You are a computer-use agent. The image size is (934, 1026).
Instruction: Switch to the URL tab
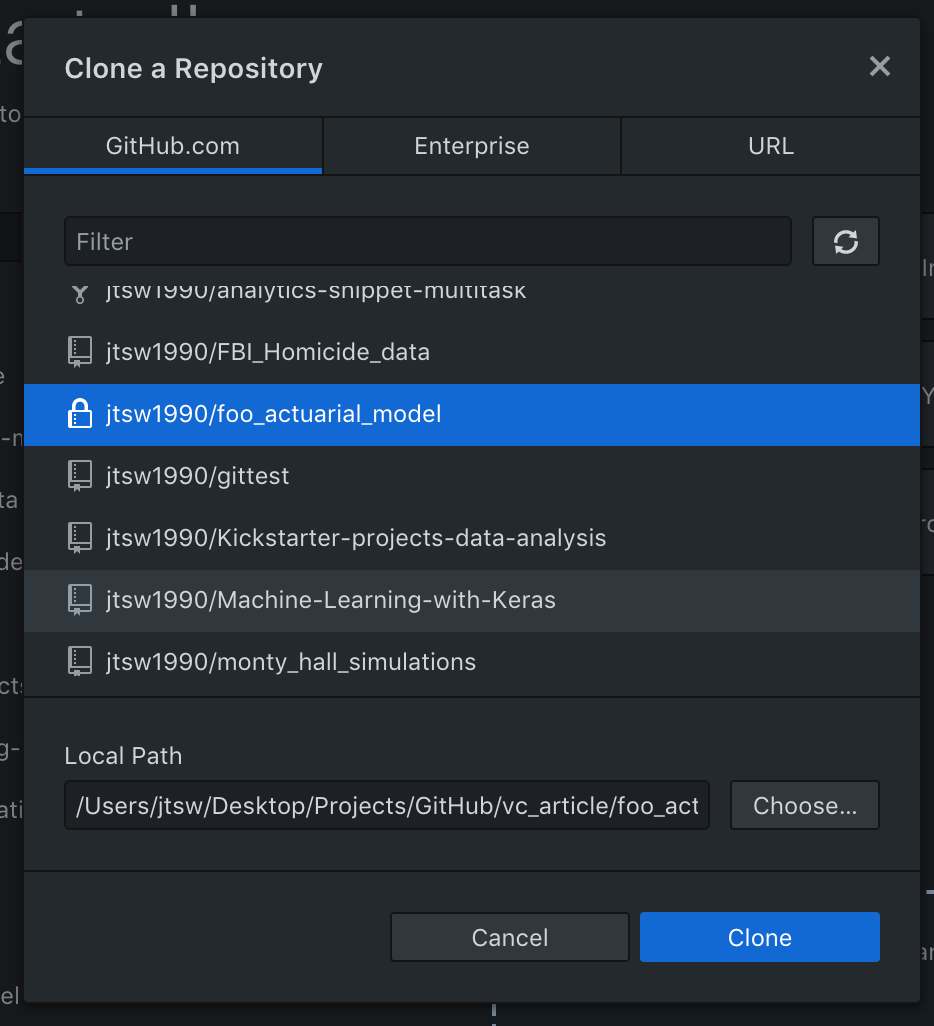pyautogui.click(x=770, y=146)
